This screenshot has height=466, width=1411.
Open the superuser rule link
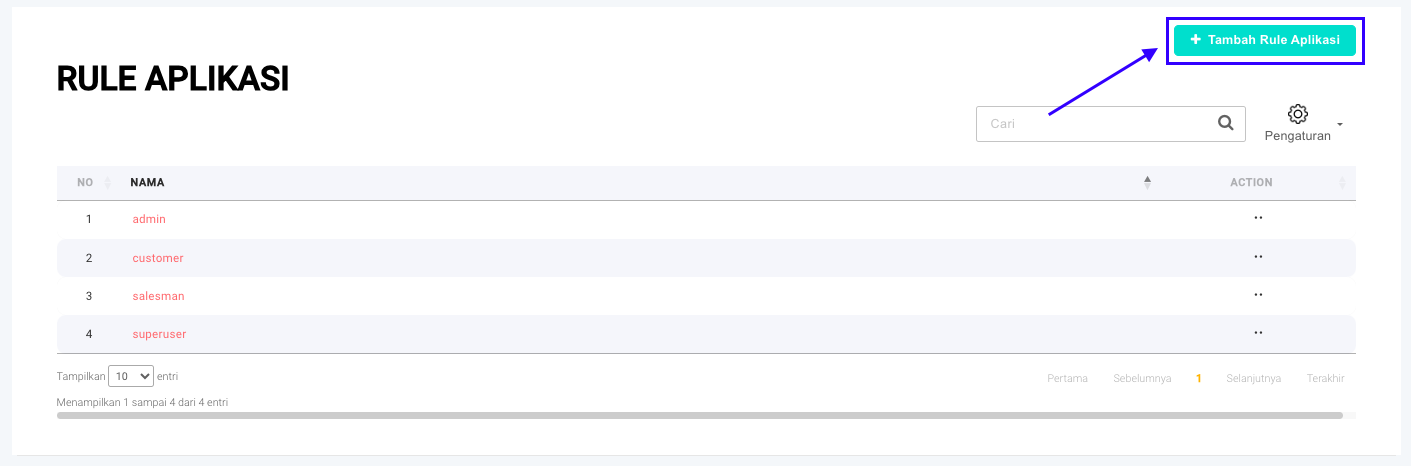(x=159, y=334)
